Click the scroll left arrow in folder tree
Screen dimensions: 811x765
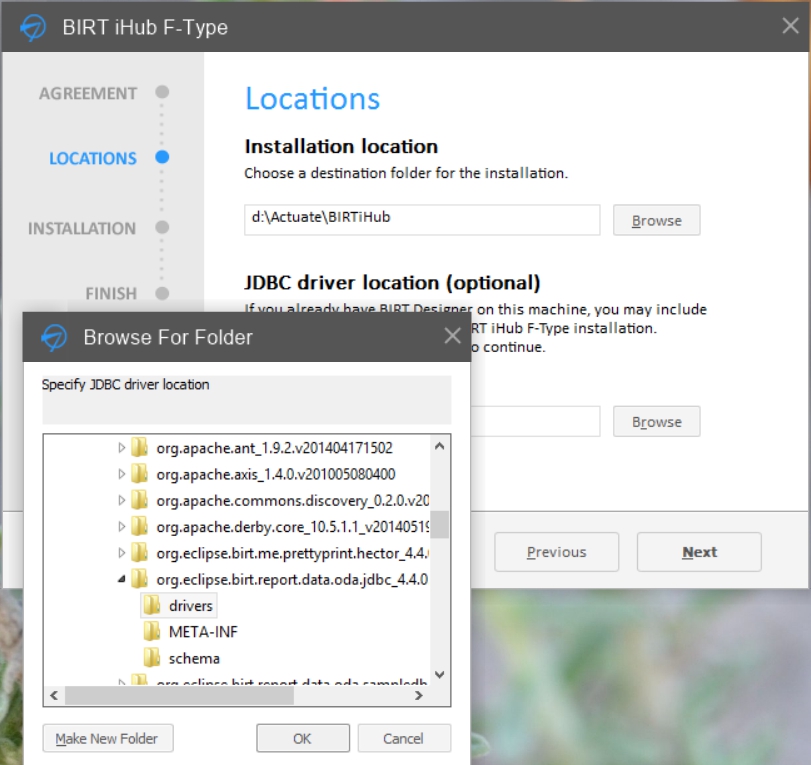pyautogui.click(x=54, y=696)
